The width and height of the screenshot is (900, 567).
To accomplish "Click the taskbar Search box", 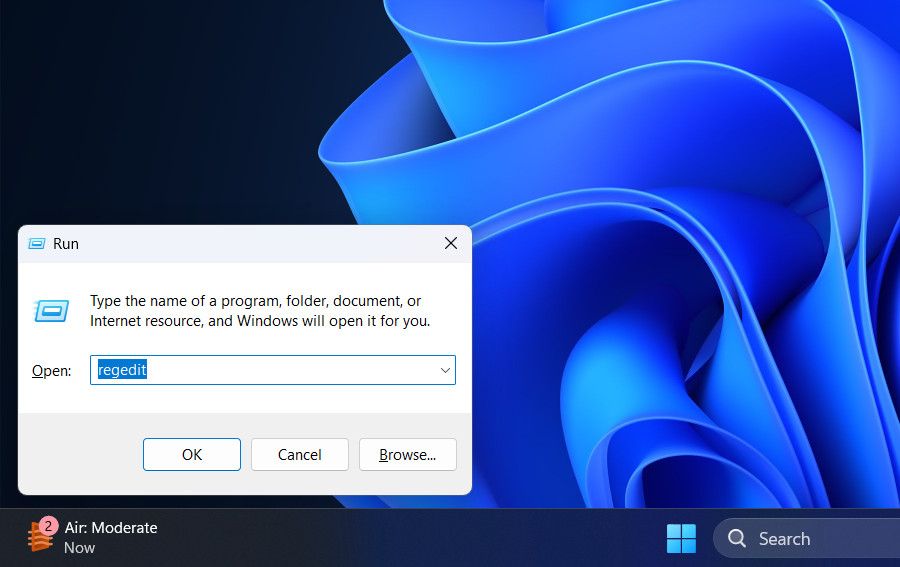I will tap(806, 538).
